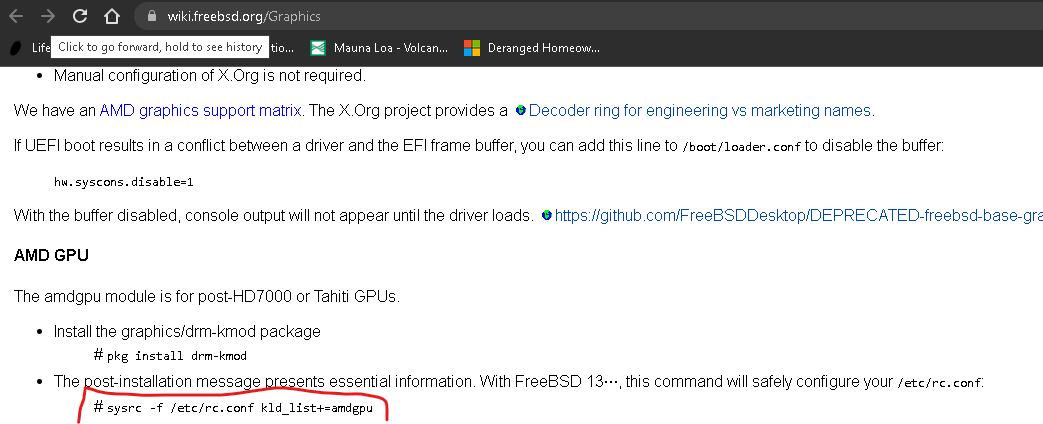
Task: Click the /etc/rc.conf inline code text
Action: (x=939, y=383)
